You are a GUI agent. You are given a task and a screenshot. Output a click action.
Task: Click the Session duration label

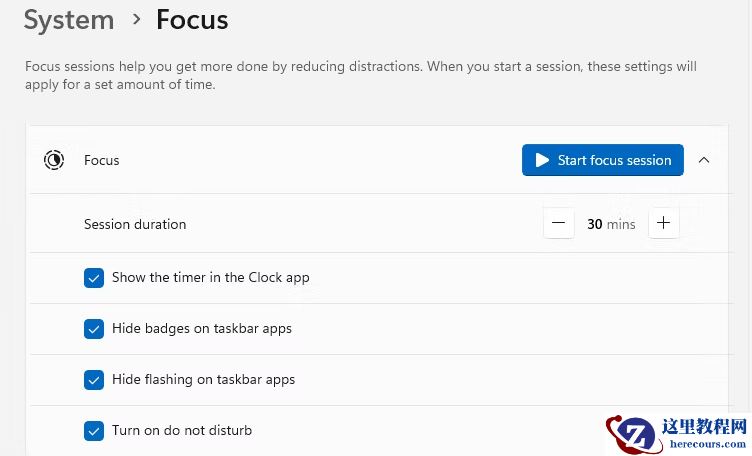pyautogui.click(x=135, y=224)
